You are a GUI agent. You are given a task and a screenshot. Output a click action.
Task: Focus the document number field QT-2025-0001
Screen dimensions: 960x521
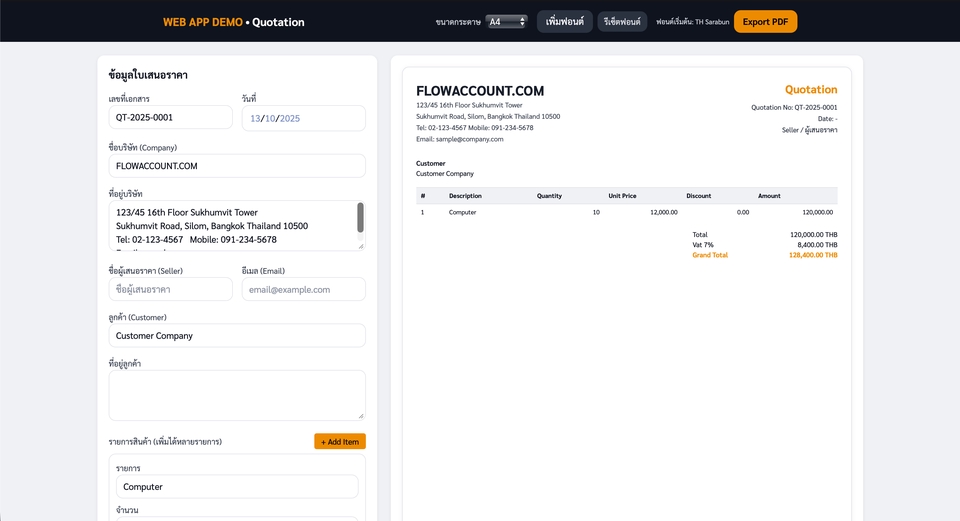click(170, 117)
